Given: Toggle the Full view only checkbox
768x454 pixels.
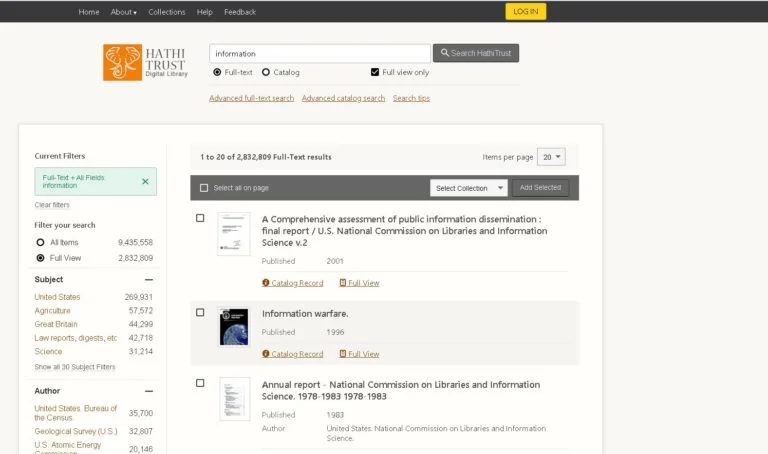Looking at the screenshot, I should pyautogui.click(x=375, y=72).
